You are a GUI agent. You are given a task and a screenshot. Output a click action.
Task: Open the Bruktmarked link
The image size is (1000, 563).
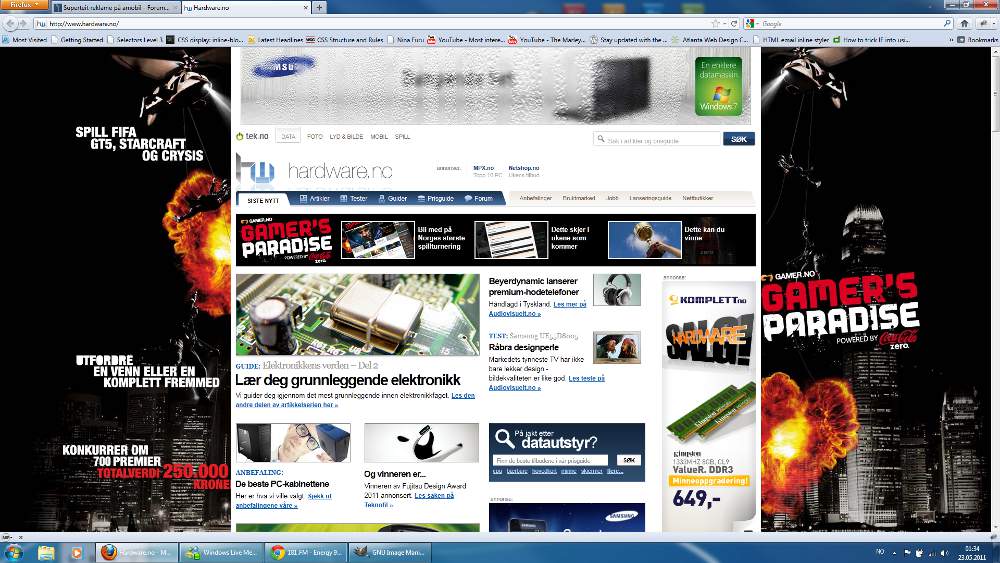[x=578, y=198]
